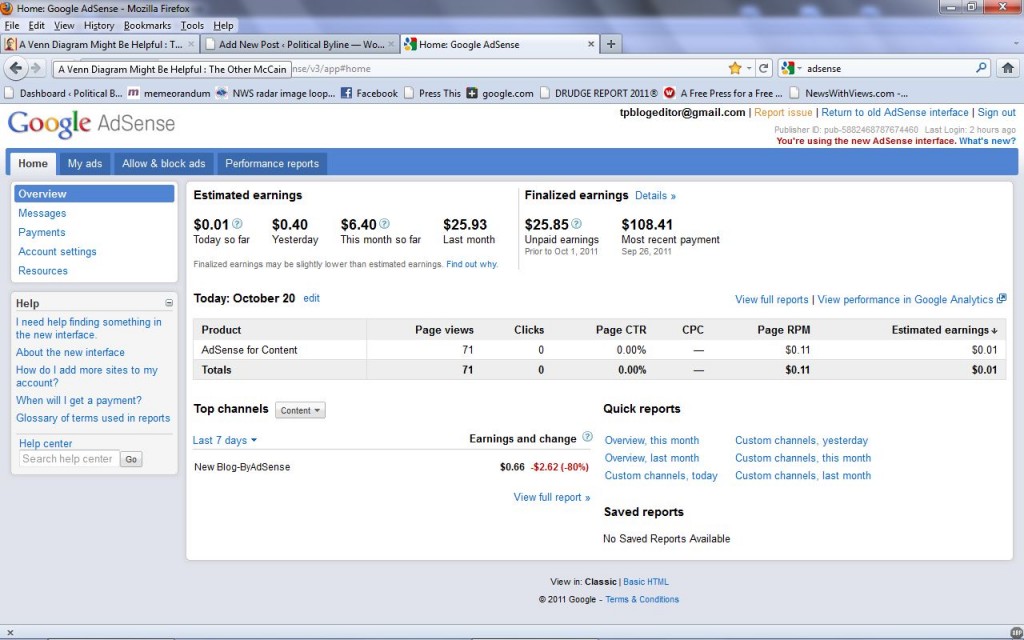This screenshot has width=1024, height=640.
Task: Open Dashboard Political B... bookmark
Action: tap(63, 93)
